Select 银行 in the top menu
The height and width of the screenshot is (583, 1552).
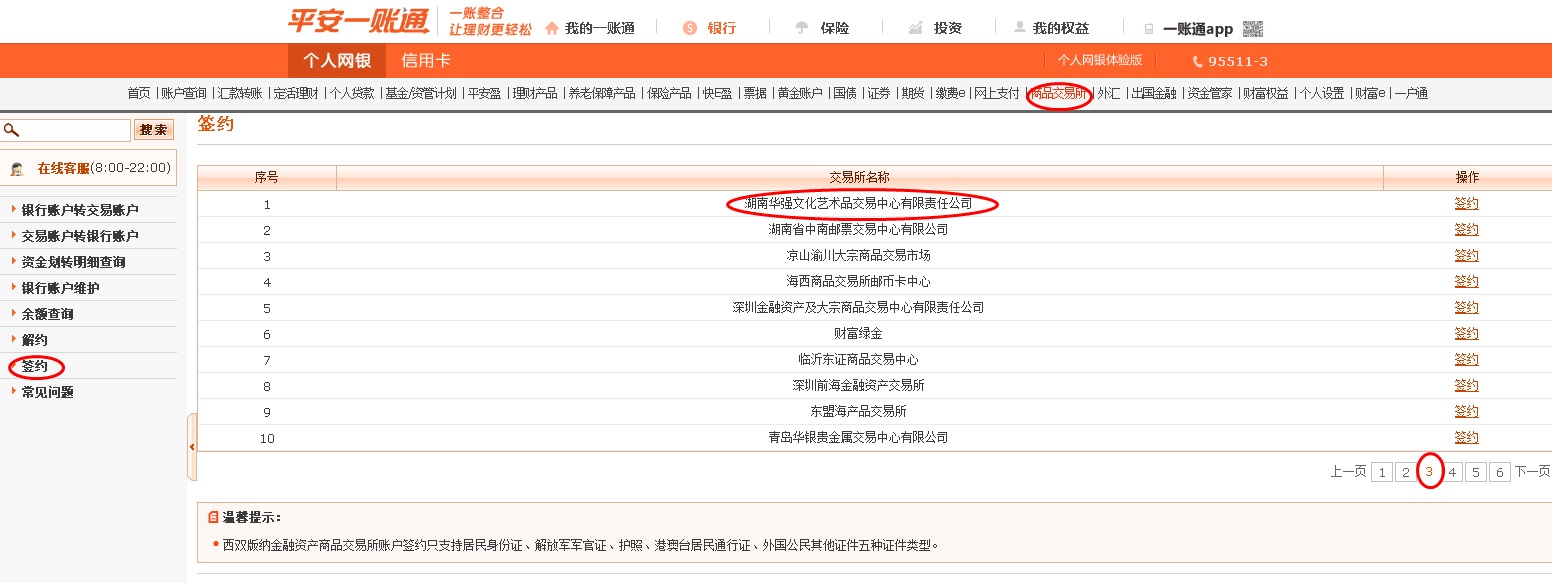pos(721,28)
